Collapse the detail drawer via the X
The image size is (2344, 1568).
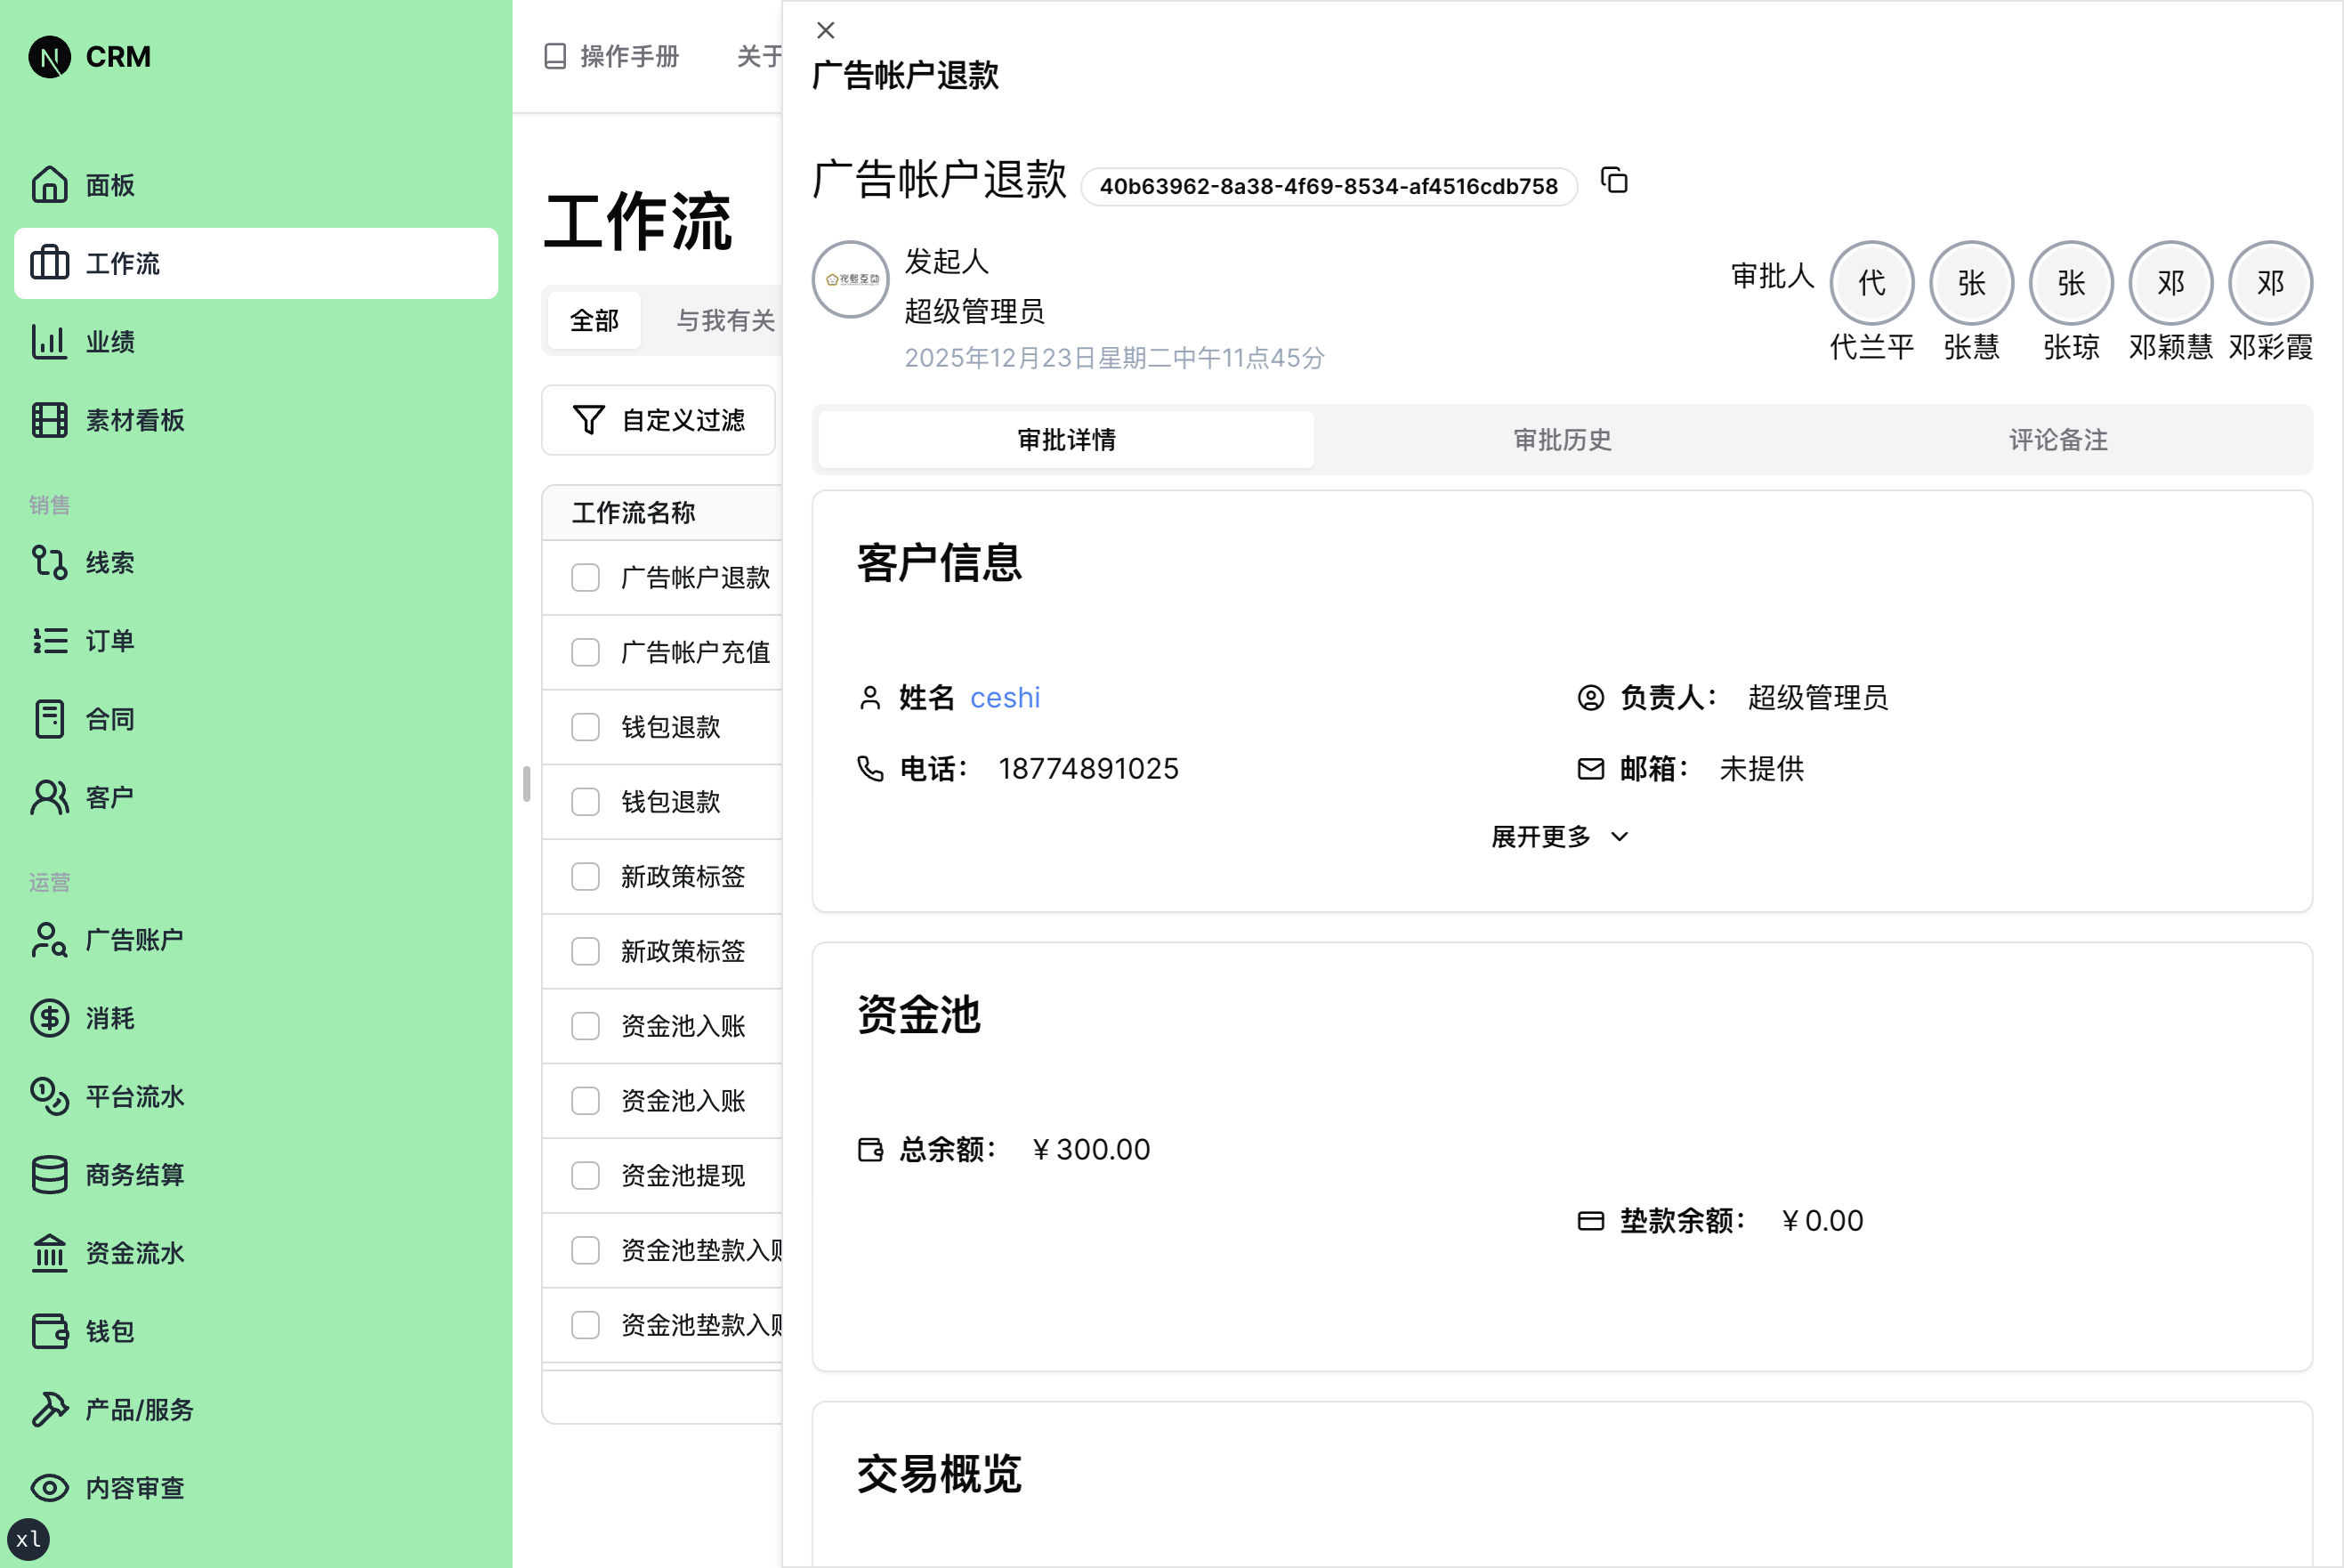tap(825, 30)
